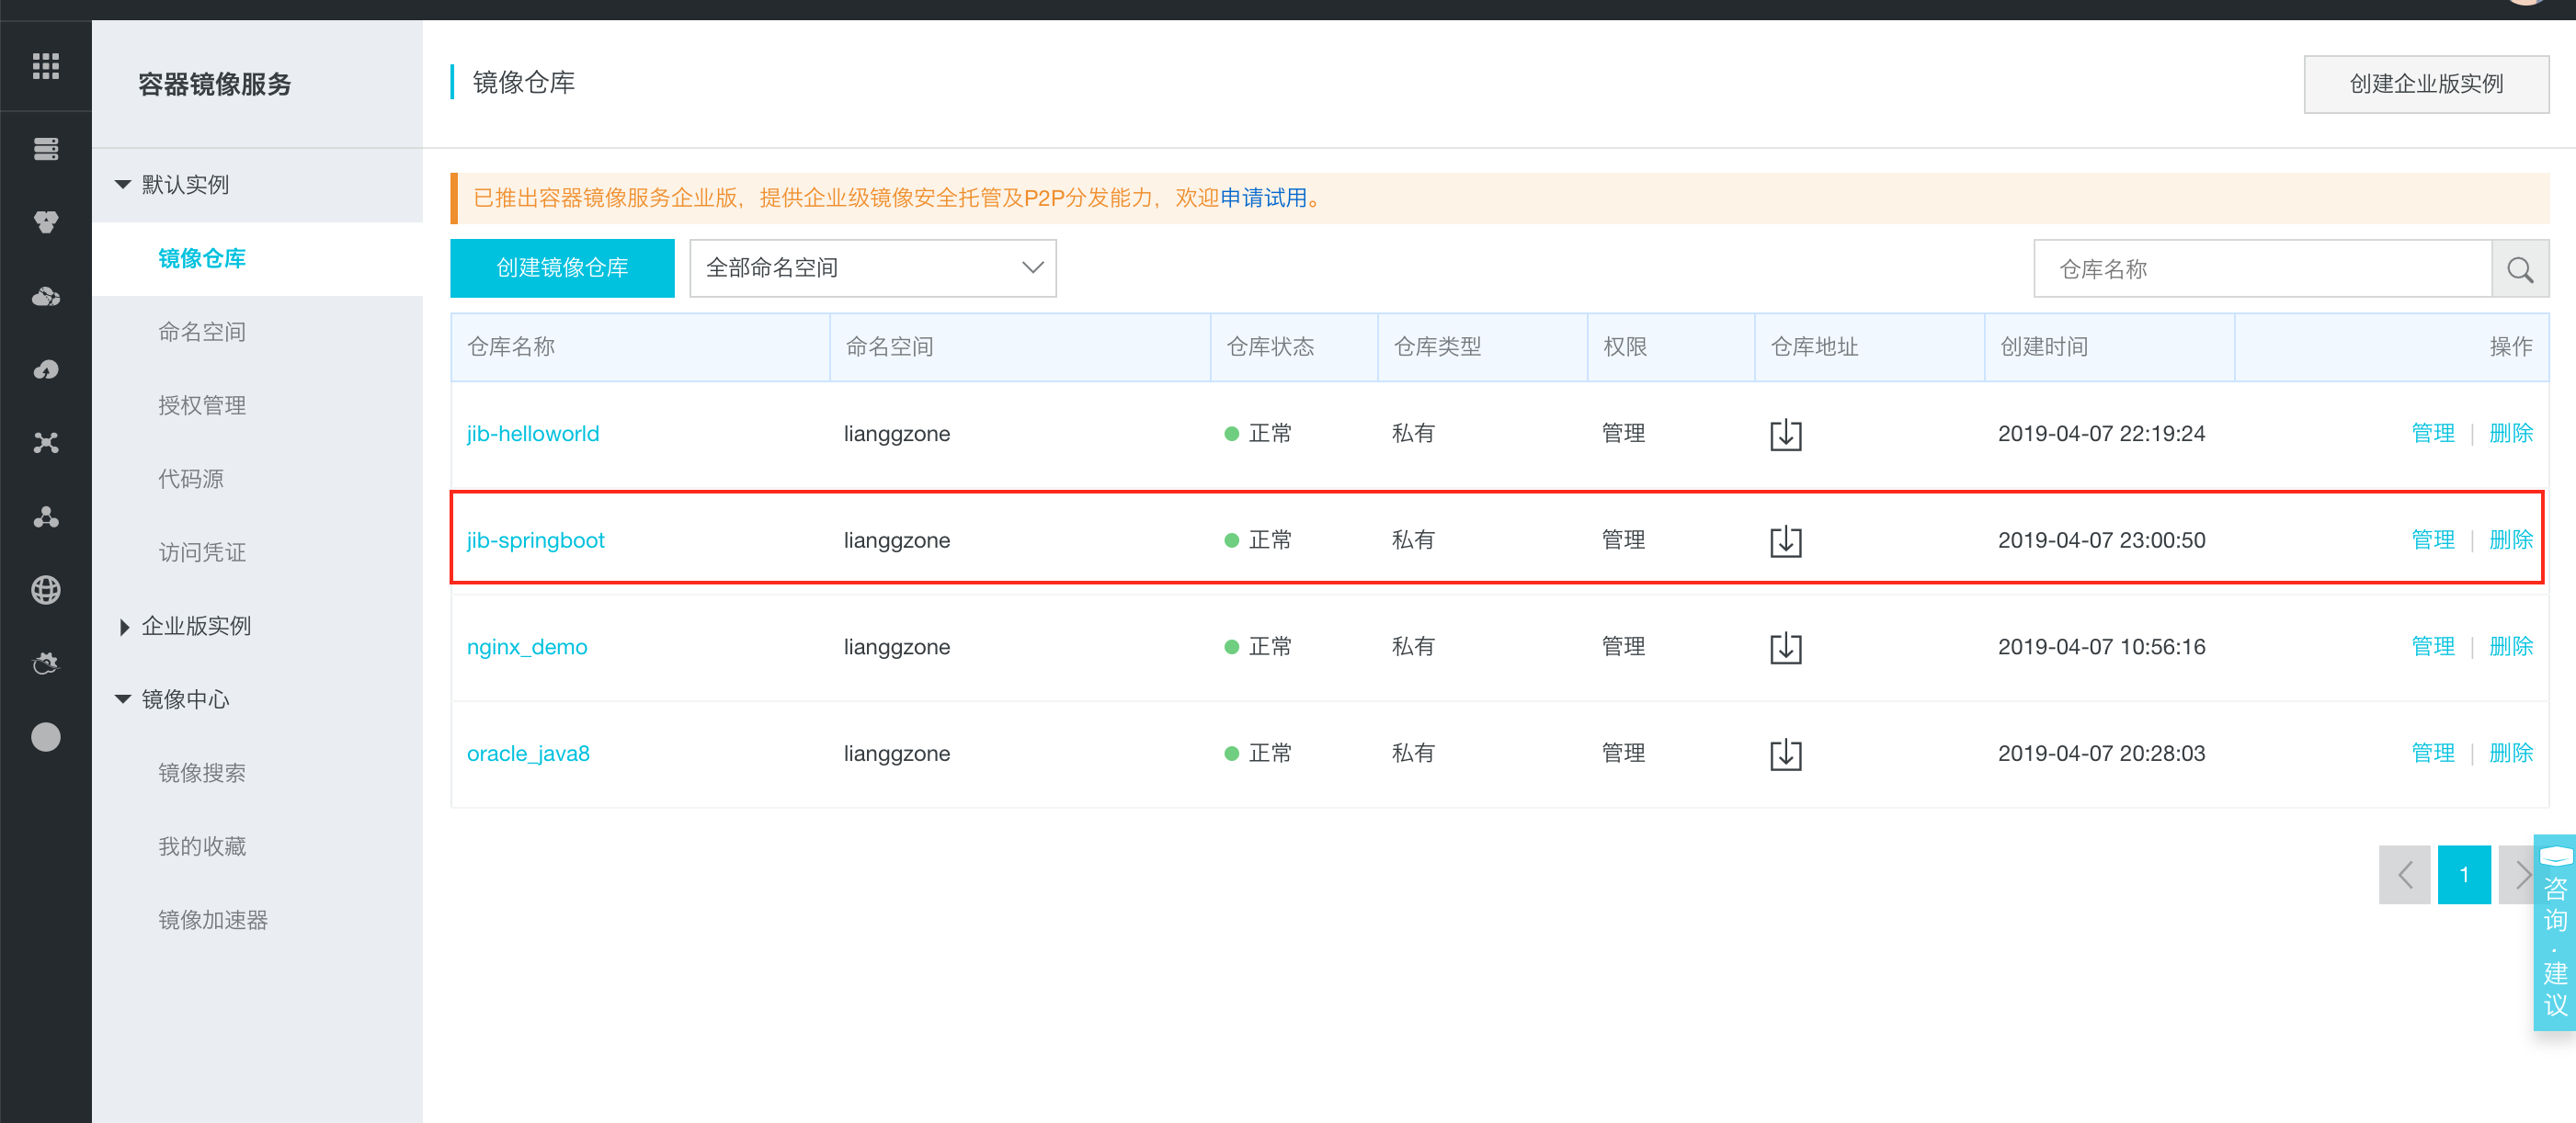Click the server list icon in left rail
Screen dimensions: 2576x1123
pos(46,149)
